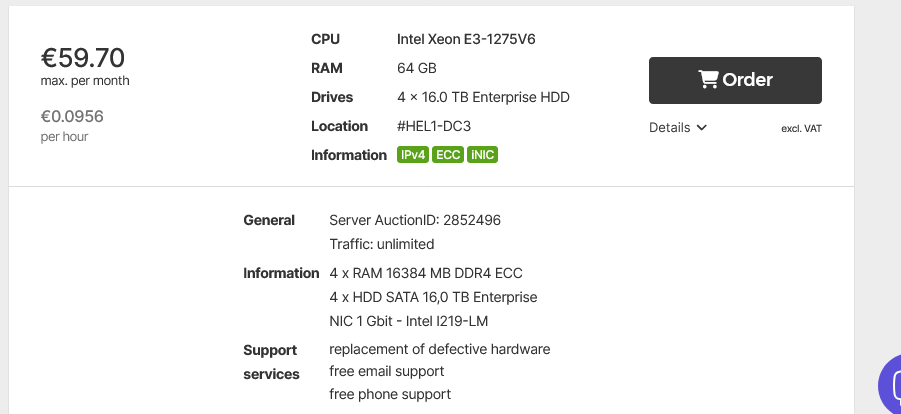Click the green iNIC badge
Screen dimensions: 901x414
[482, 155]
